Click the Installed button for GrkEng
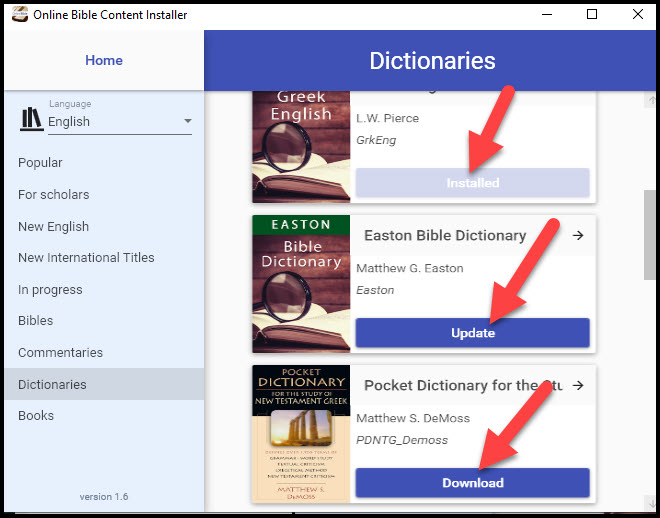 pos(472,183)
